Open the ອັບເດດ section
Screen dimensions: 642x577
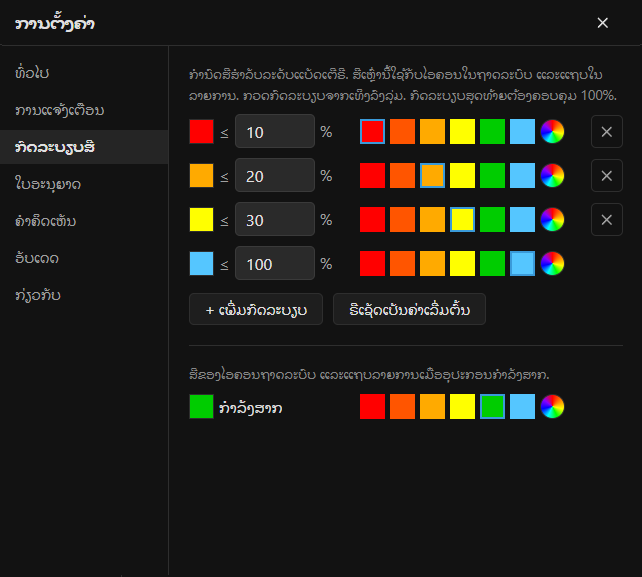click(x=84, y=258)
